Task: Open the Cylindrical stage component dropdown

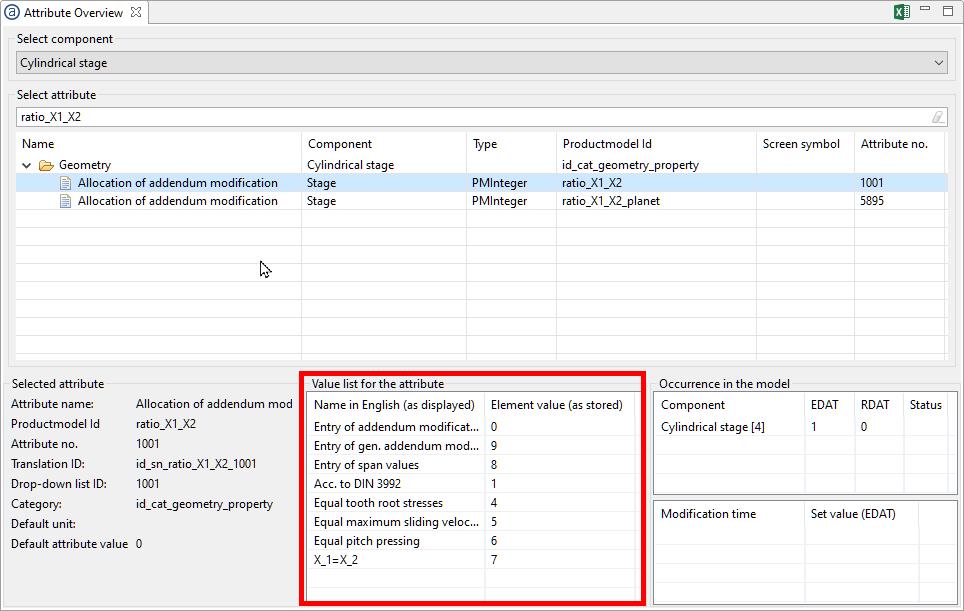Action: point(938,63)
